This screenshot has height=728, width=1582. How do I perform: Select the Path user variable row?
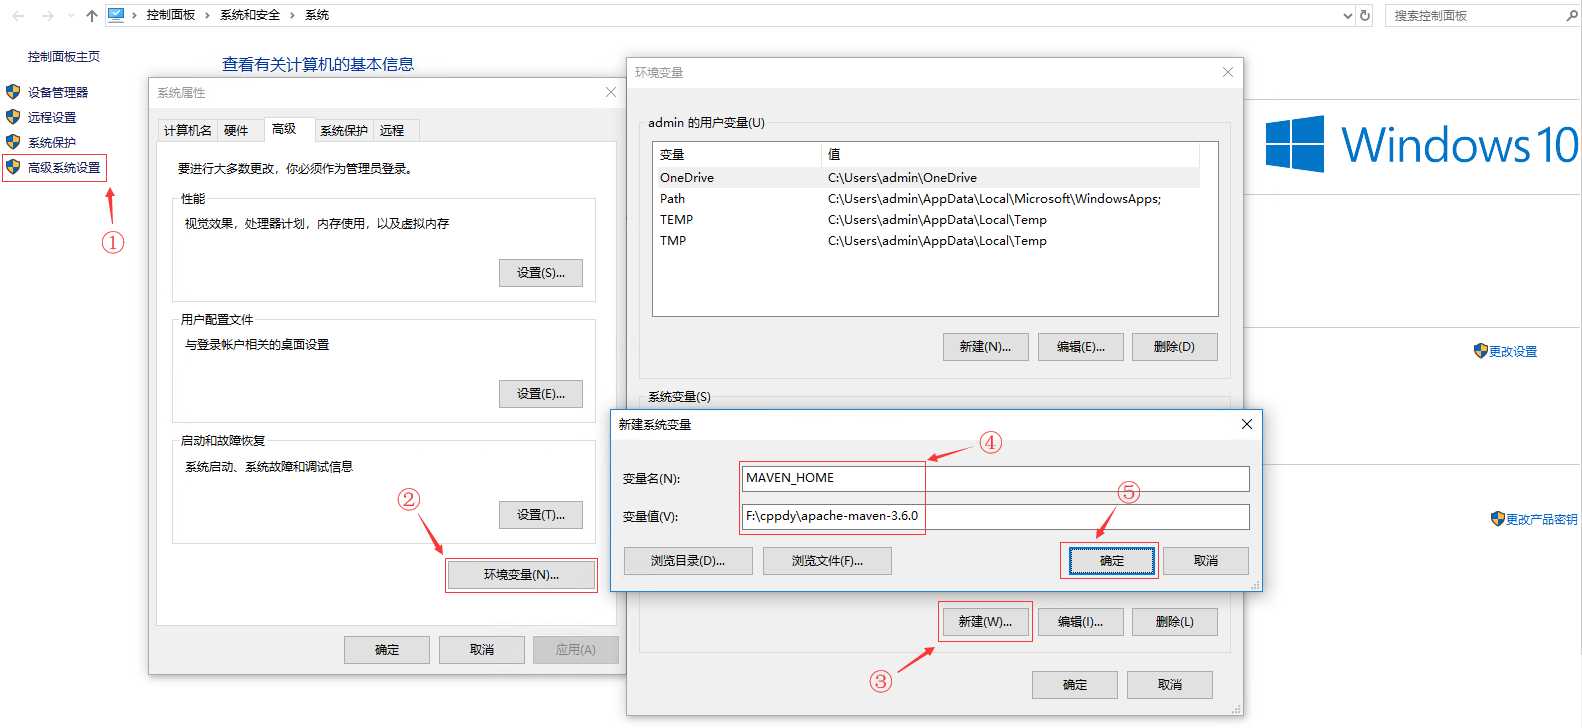point(926,199)
